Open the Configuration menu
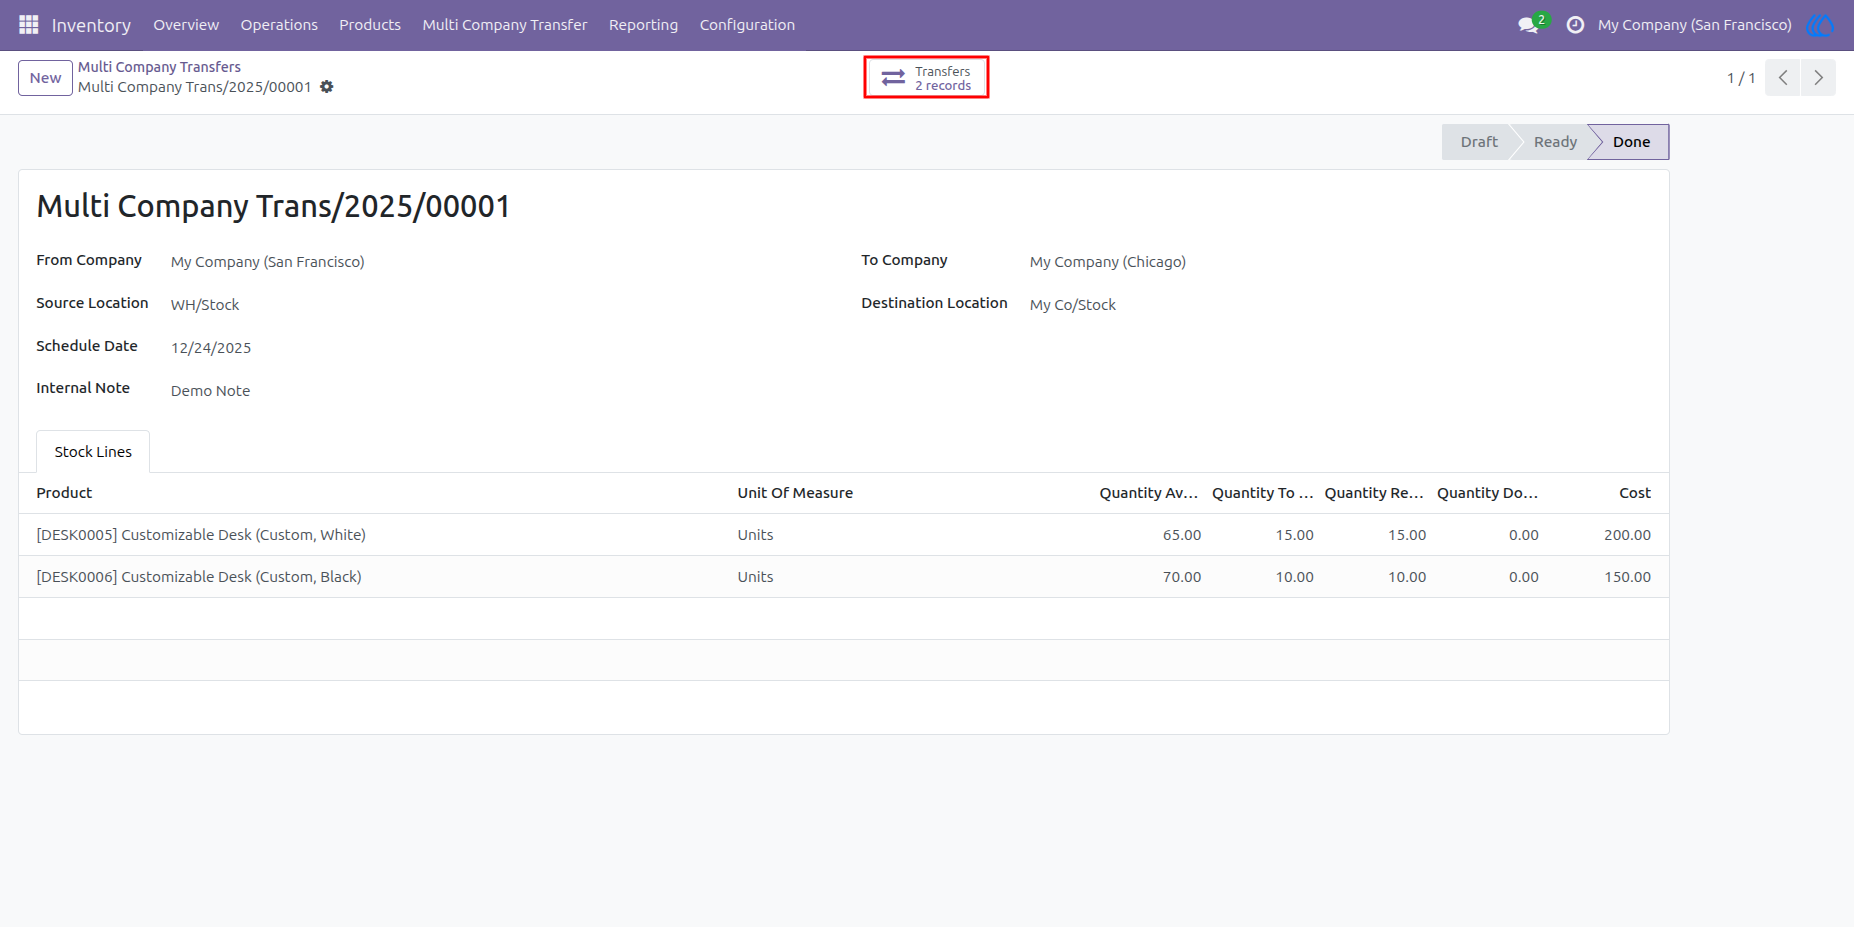The height and width of the screenshot is (927, 1854). 747,25
